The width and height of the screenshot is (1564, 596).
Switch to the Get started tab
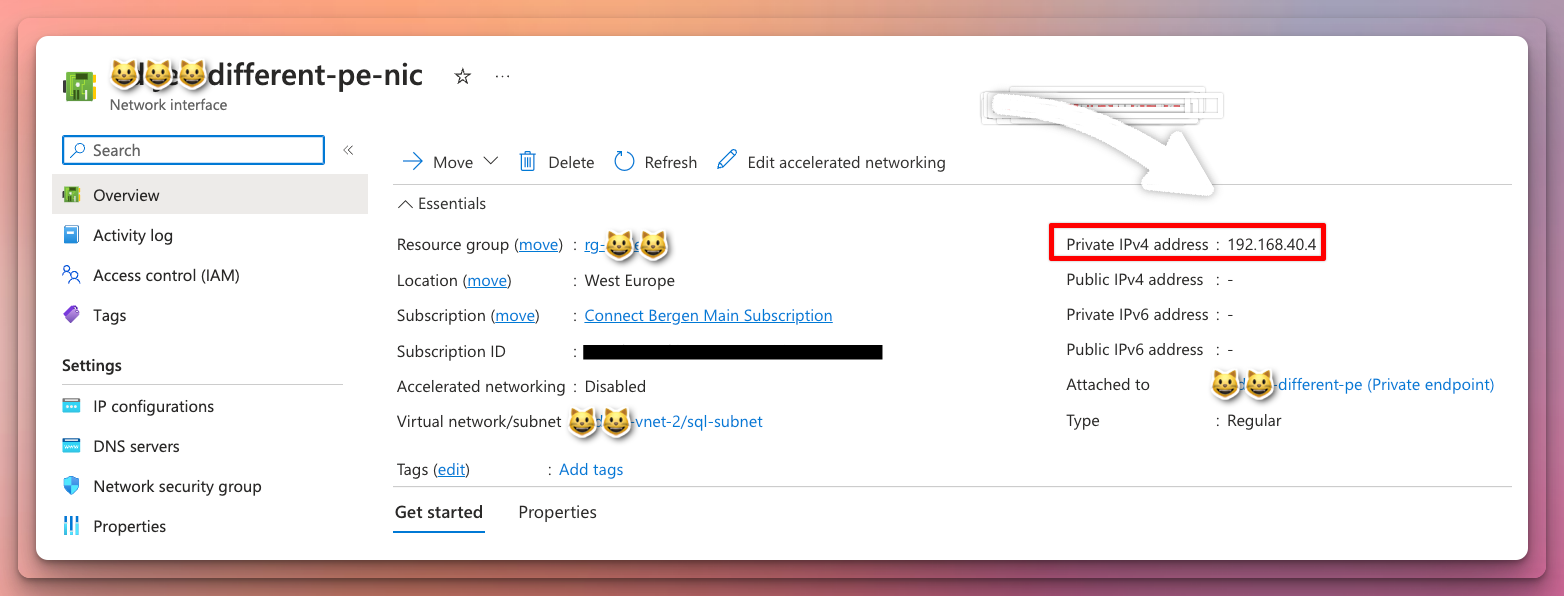tap(439, 512)
